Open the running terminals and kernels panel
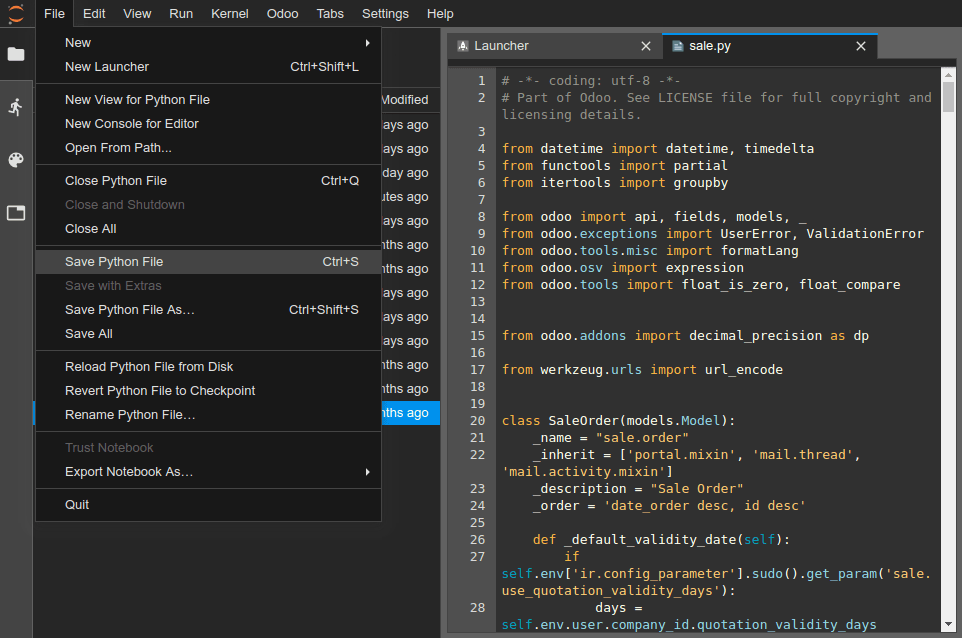 pos(16,107)
